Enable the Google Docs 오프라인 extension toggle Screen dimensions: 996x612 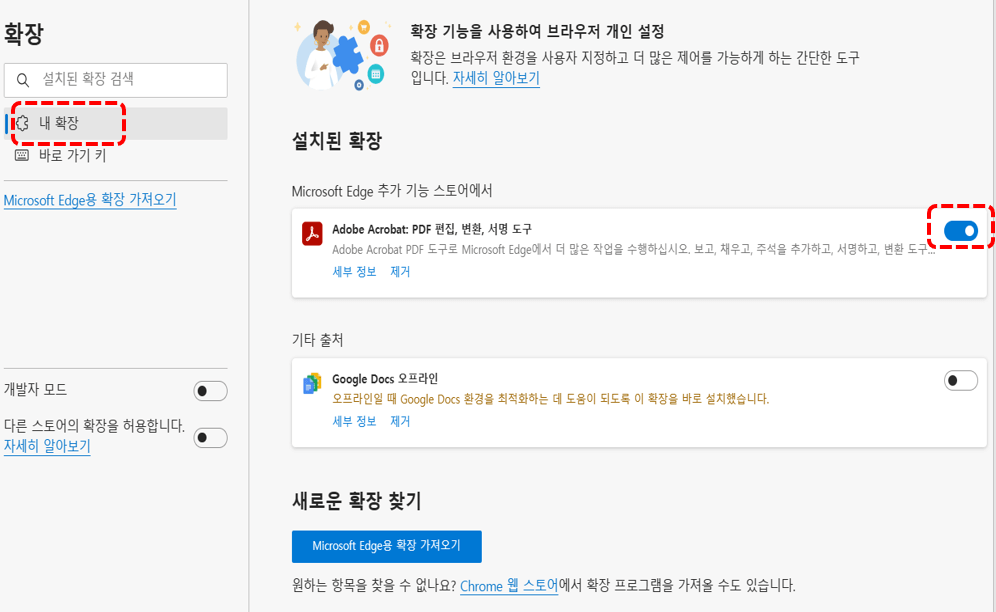click(x=960, y=380)
